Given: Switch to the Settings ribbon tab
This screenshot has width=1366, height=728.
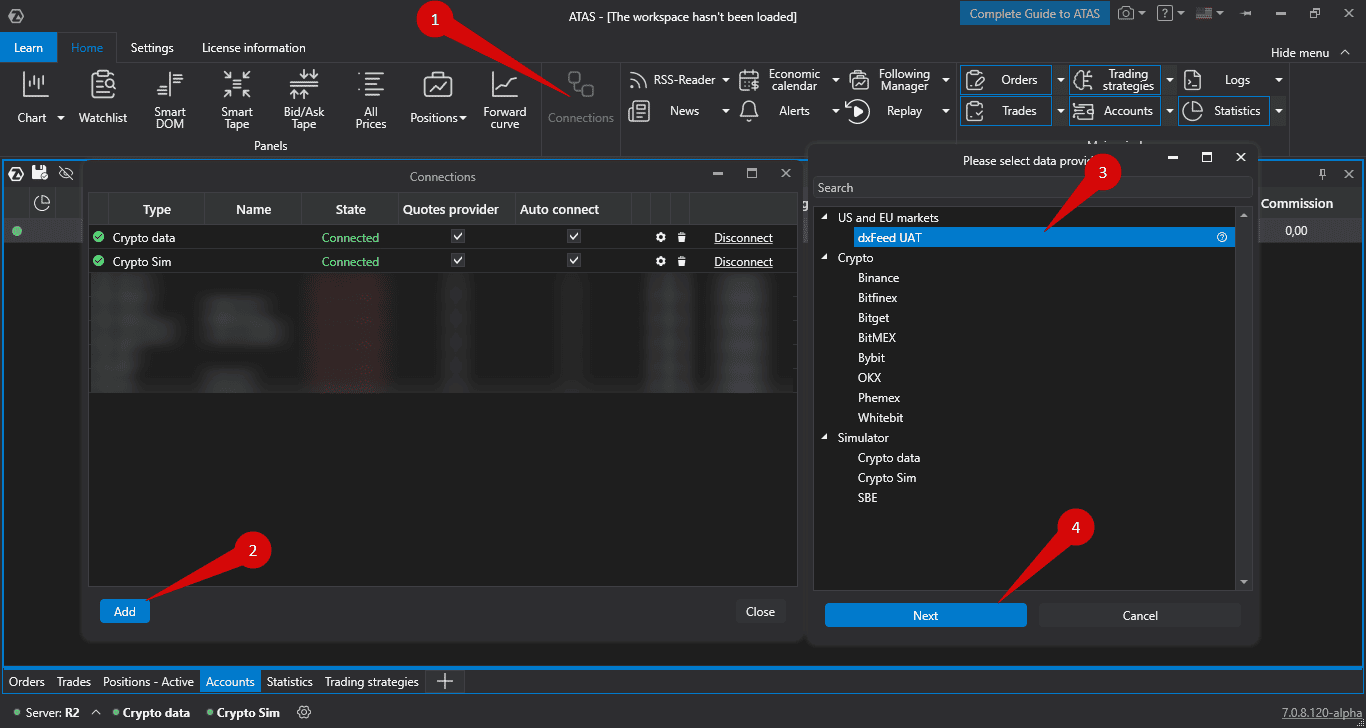Looking at the screenshot, I should pyautogui.click(x=152, y=48).
